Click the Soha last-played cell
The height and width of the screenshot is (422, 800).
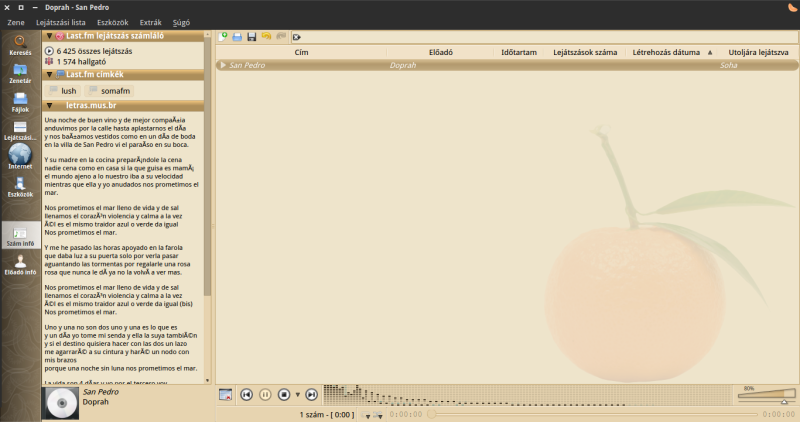point(728,65)
